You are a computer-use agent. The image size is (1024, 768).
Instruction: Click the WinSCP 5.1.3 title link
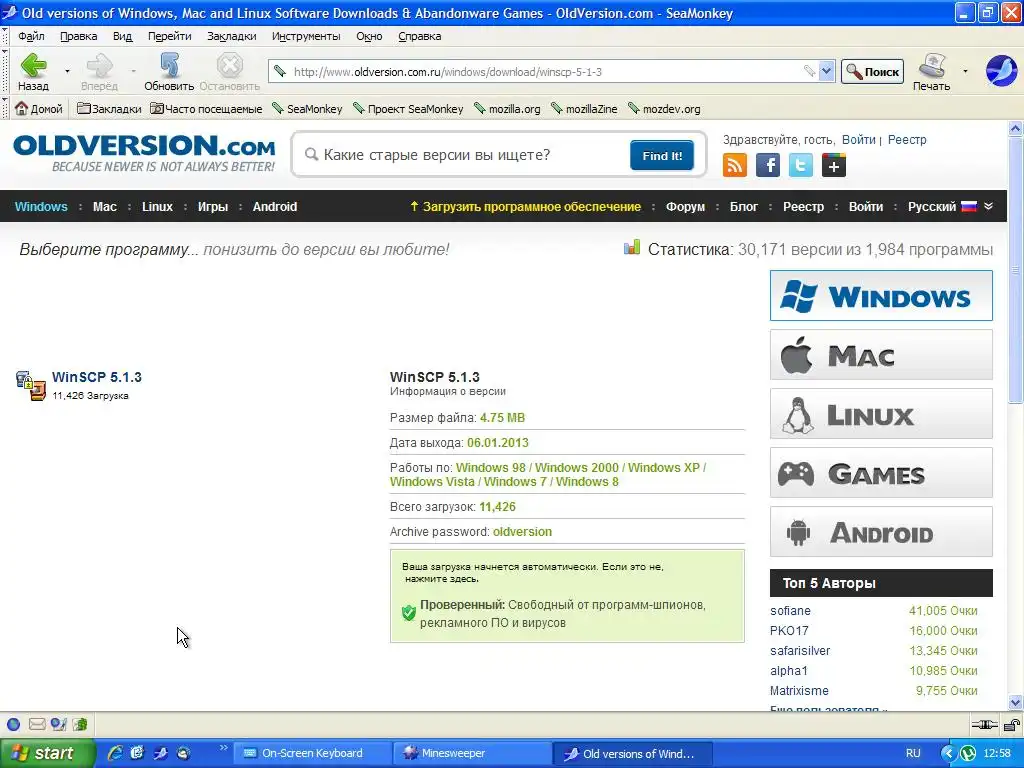[97, 377]
